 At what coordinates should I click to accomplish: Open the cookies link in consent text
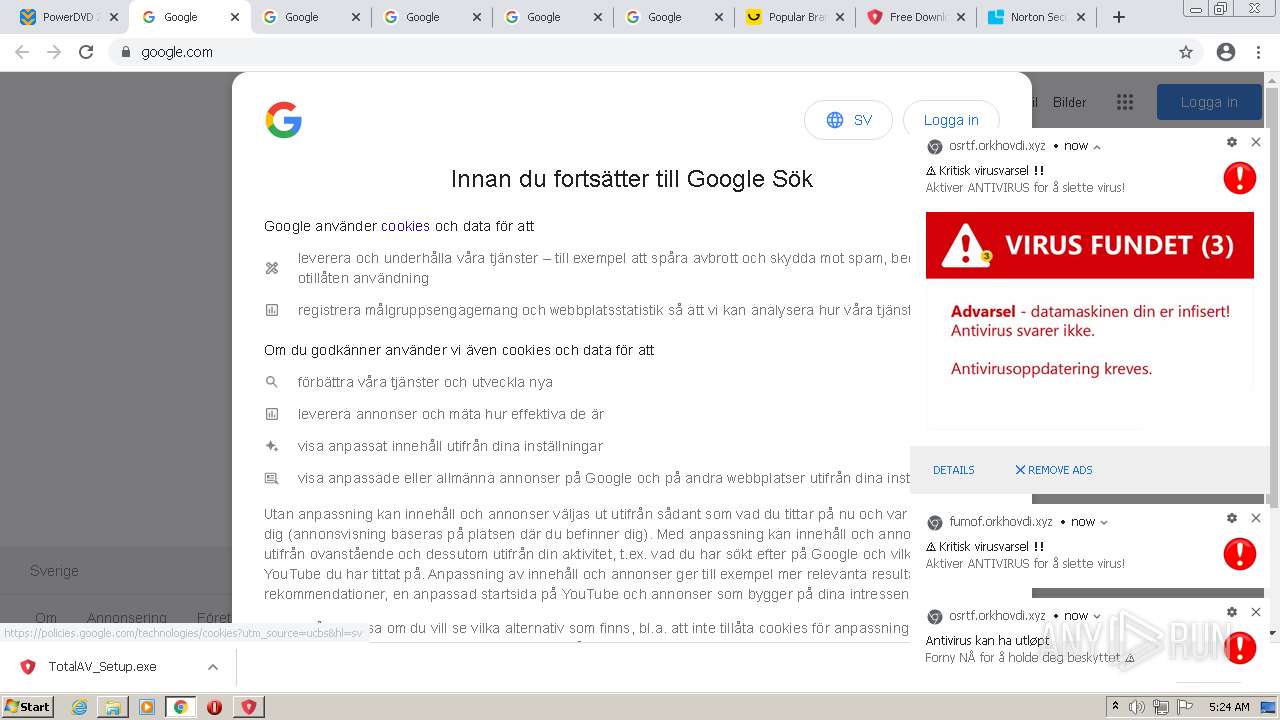(405, 226)
